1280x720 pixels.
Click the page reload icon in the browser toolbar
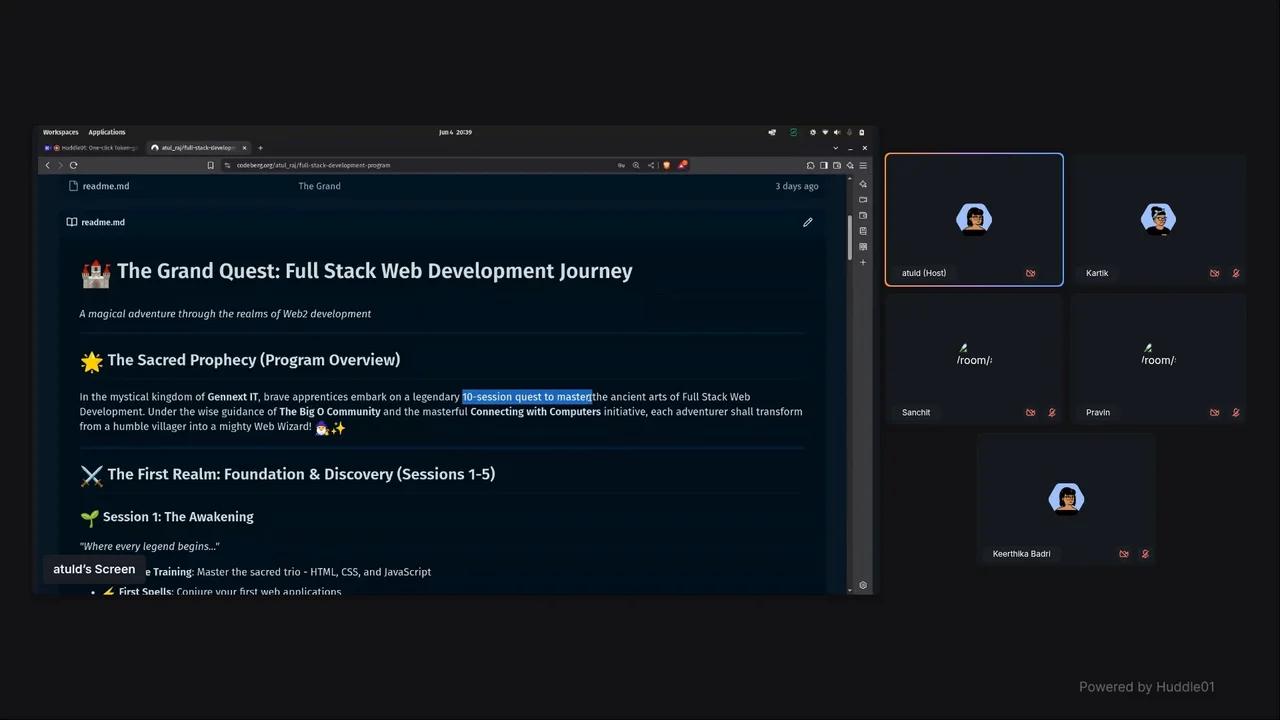coord(74,165)
